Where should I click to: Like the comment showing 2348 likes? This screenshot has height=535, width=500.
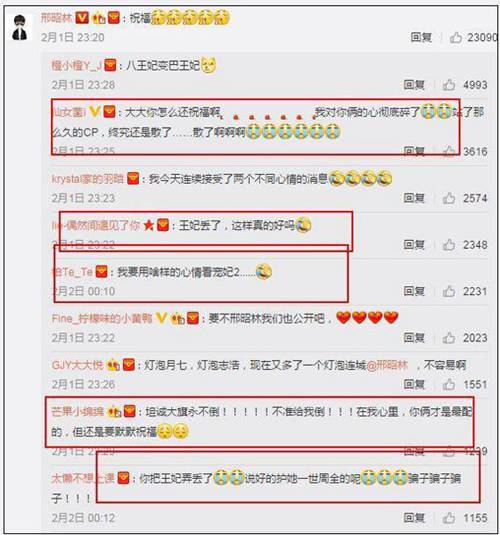point(449,244)
